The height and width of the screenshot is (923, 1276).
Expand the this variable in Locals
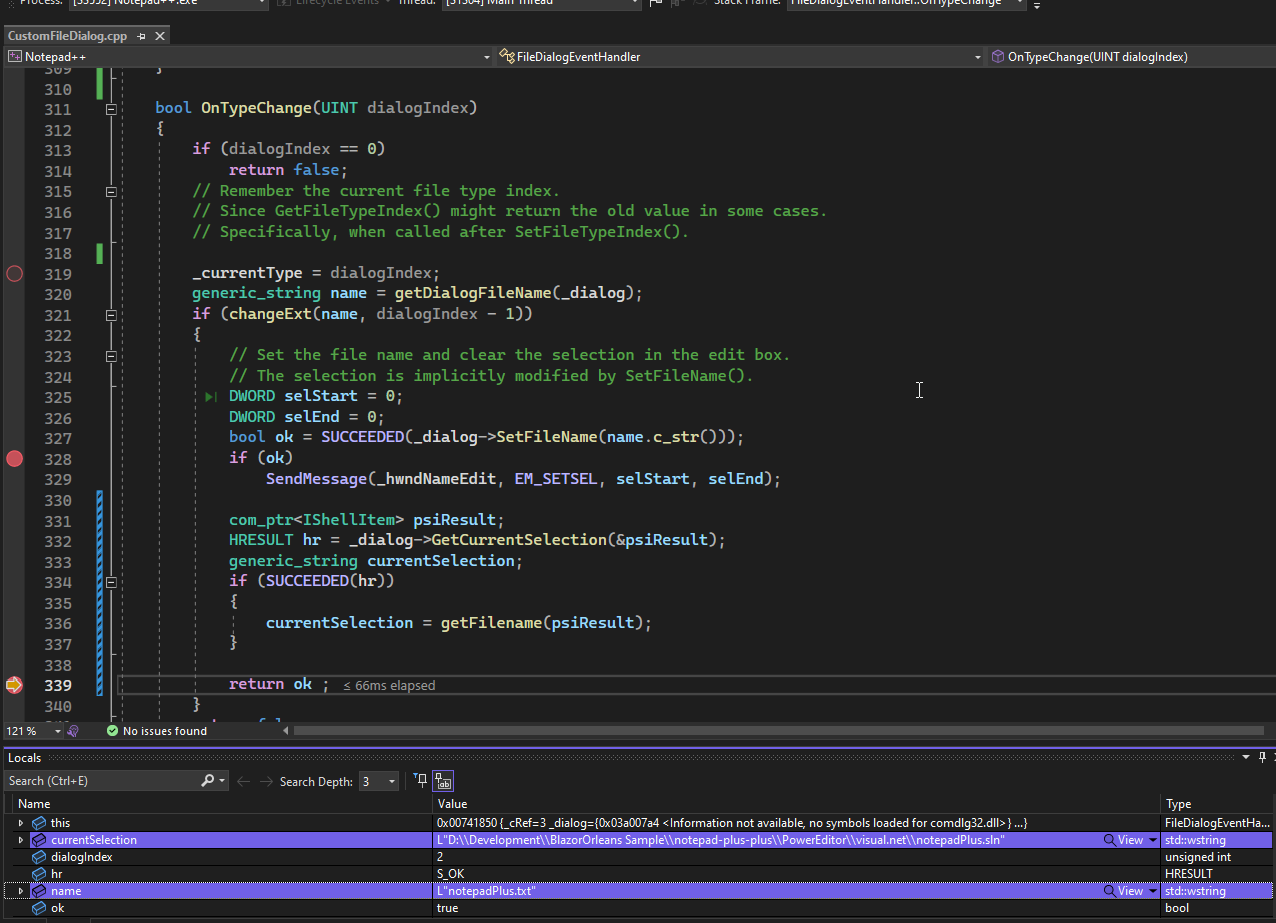click(x=21, y=823)
